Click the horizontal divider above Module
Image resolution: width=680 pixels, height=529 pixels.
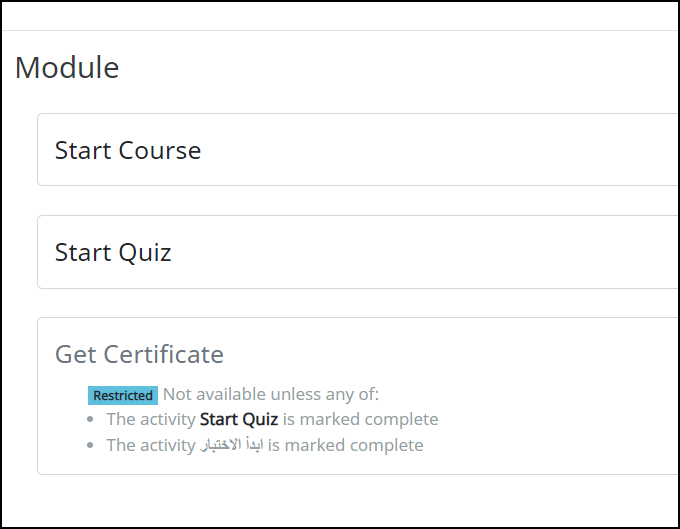340,30
